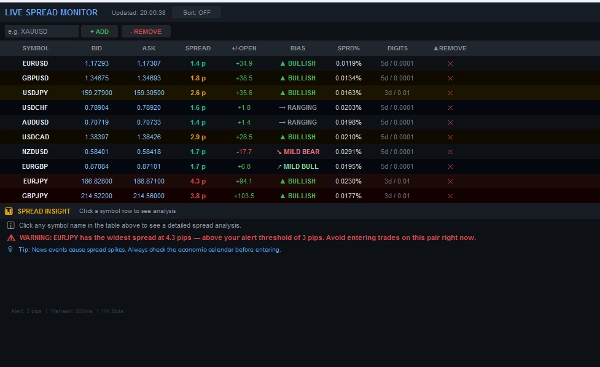The height and width of the screenshot is (367, 600).
Task: Click the GBPJPY +103.5 open change
Action: 244,196
